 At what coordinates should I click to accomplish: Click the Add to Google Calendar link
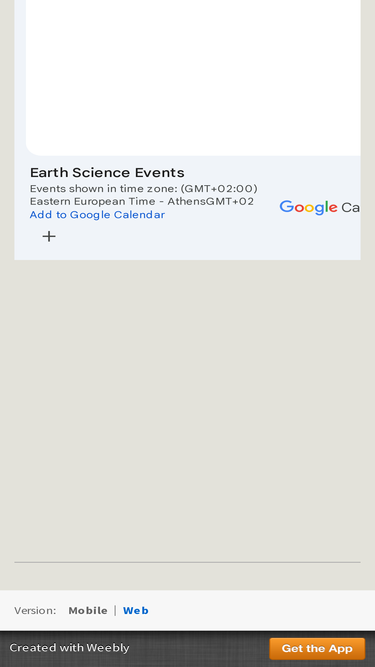(97, 215)
